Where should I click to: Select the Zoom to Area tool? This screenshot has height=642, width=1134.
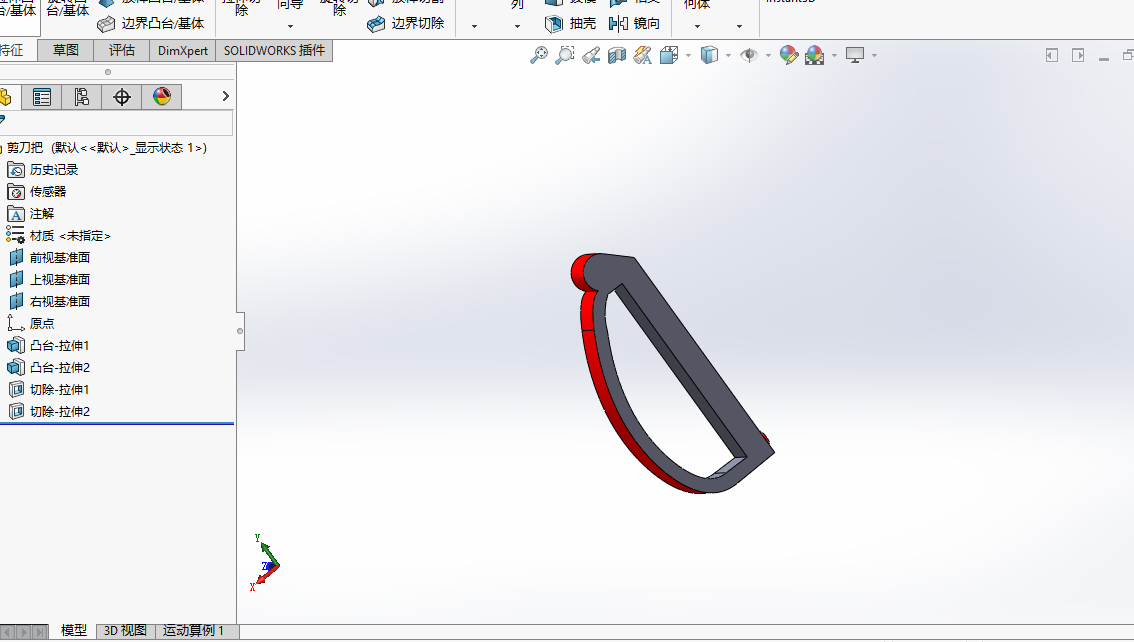coord(565,55)
